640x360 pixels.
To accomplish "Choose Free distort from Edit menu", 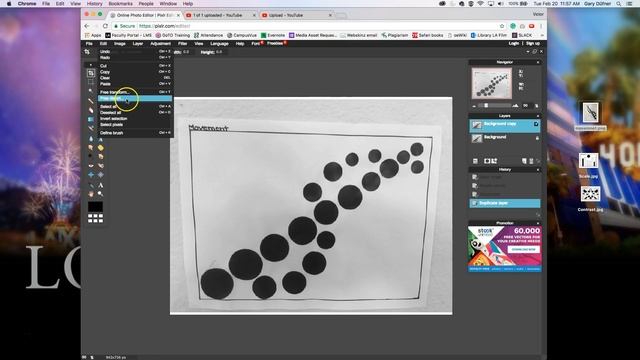I will (x=136, y=98).
